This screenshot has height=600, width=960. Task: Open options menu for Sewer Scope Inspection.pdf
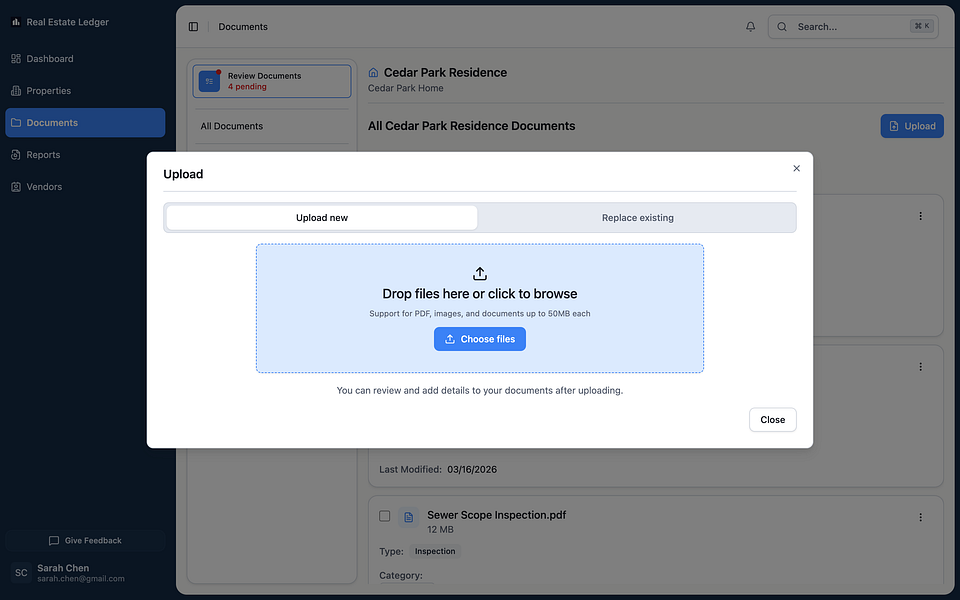(x=920, y=517)
